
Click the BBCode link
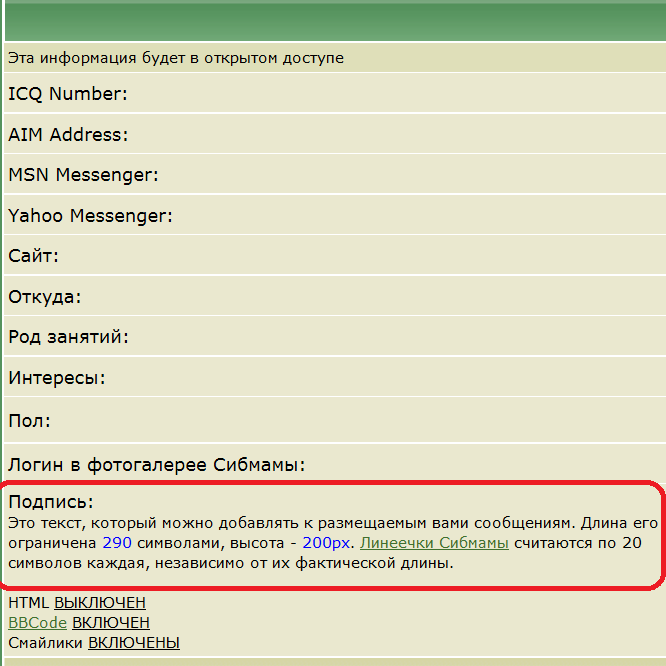(37, 623)
